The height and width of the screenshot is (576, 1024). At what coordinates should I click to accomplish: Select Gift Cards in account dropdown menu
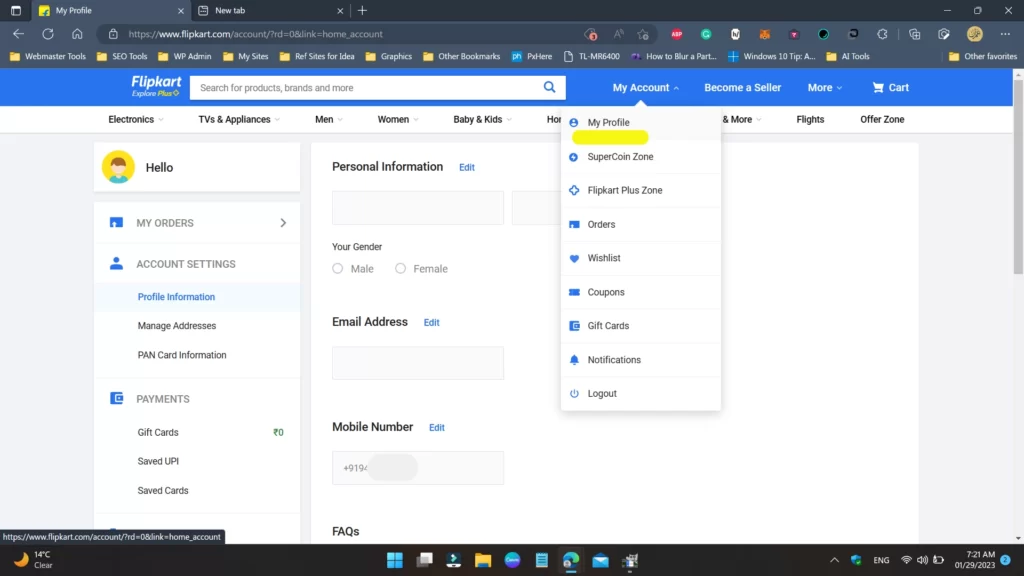641,326
